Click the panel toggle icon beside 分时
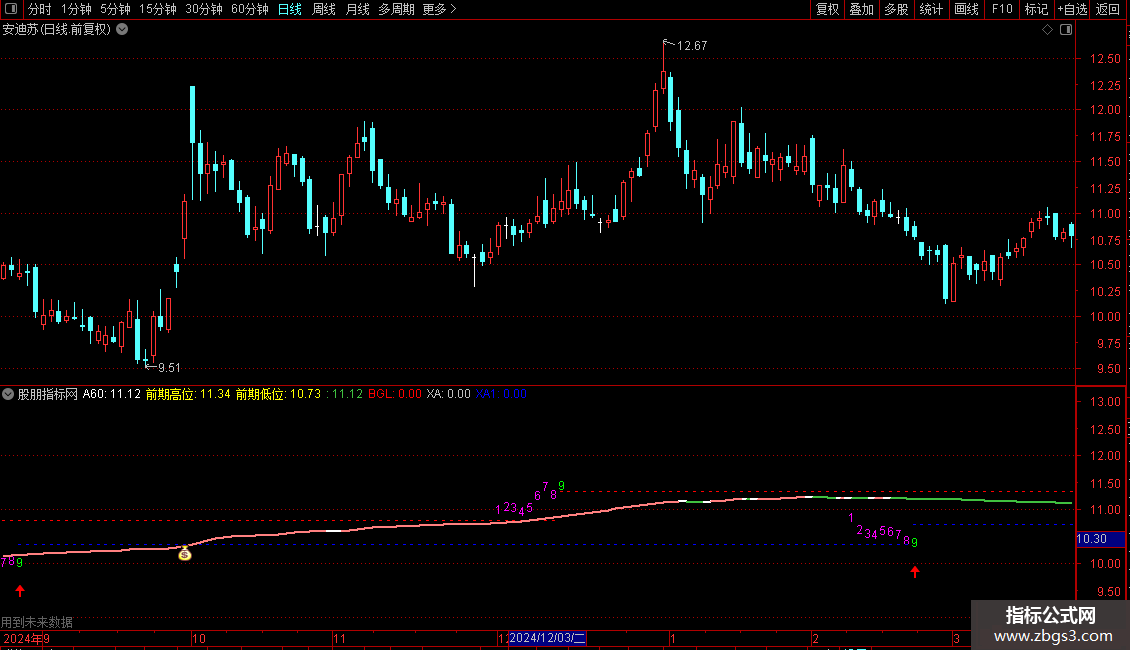Image resolution: width=1130 pixels, height=650 pixels. (11, 9)
